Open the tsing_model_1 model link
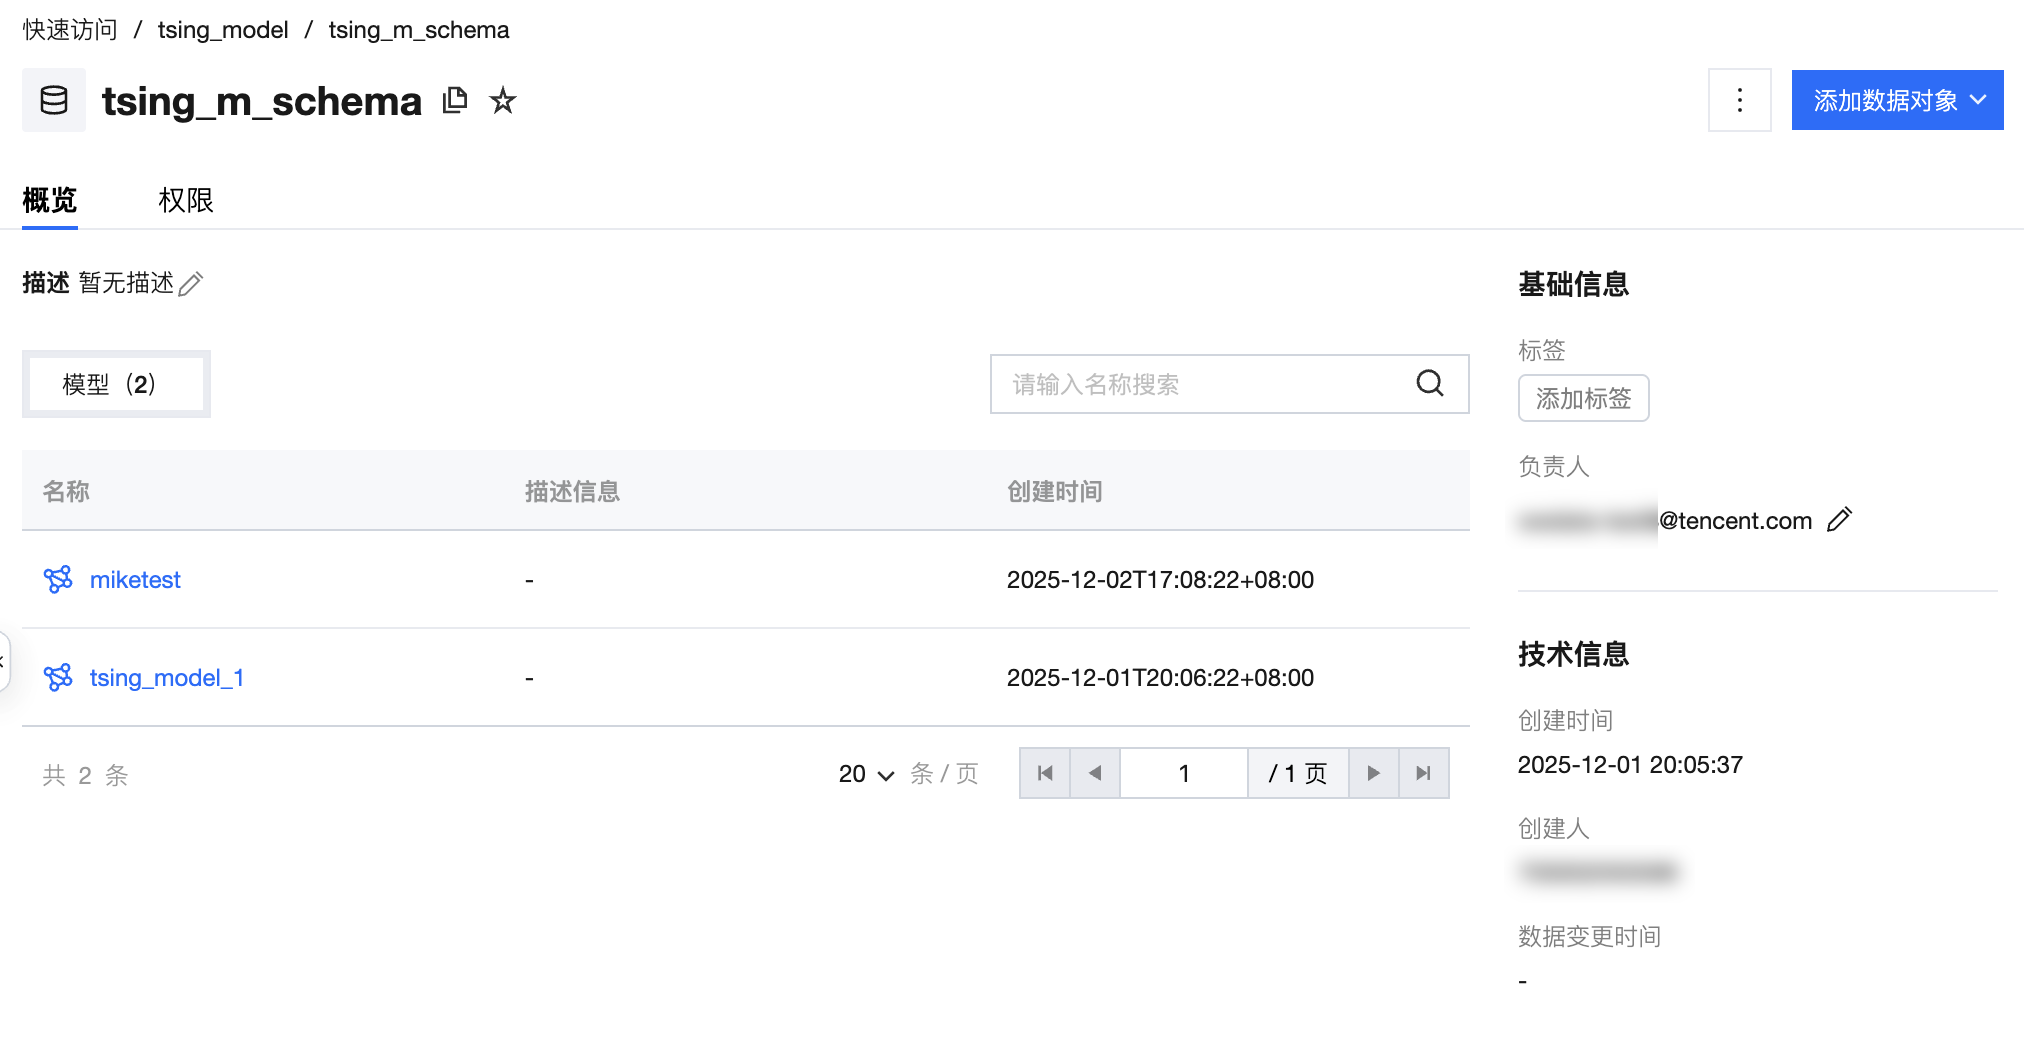This screenshot has height=1044, width=2024. tap(166, 678)
